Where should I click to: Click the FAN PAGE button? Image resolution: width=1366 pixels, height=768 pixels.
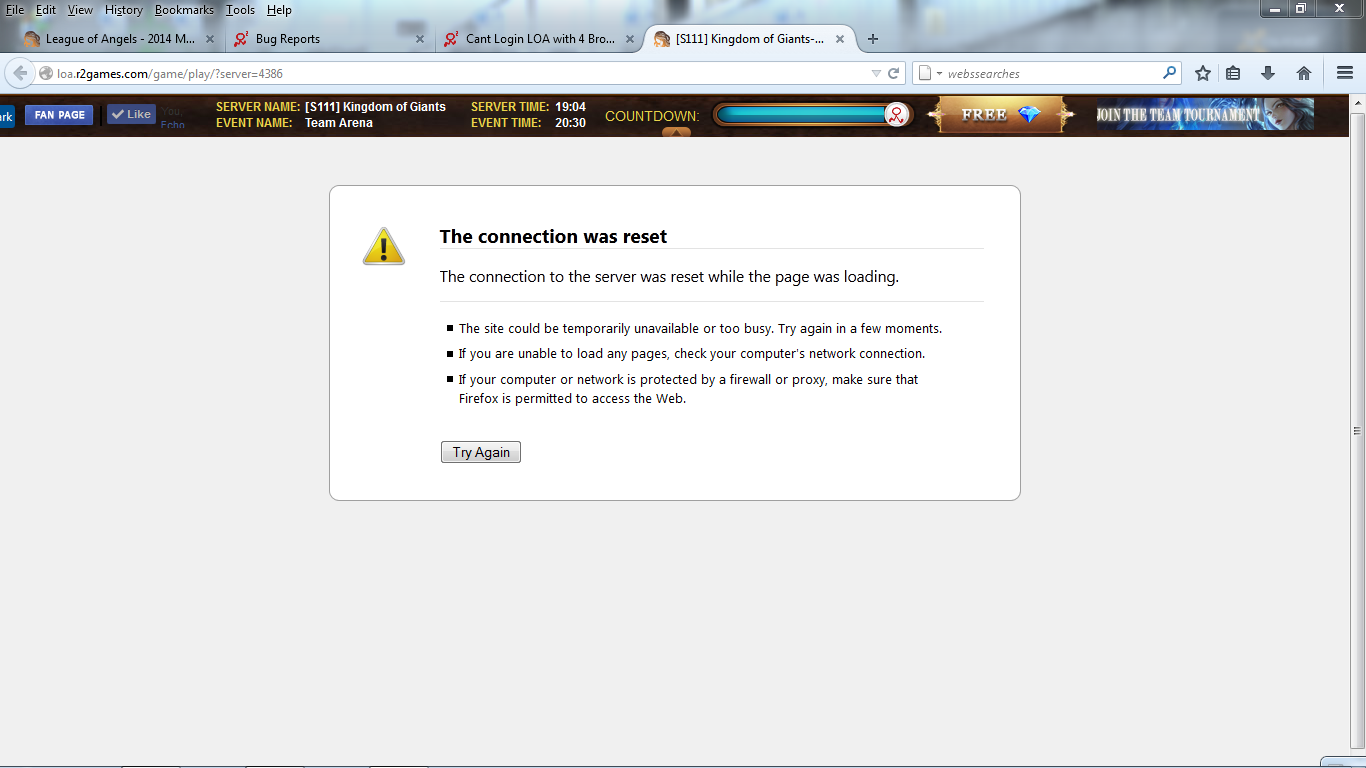pyautogui.click(x=59, y=115)
